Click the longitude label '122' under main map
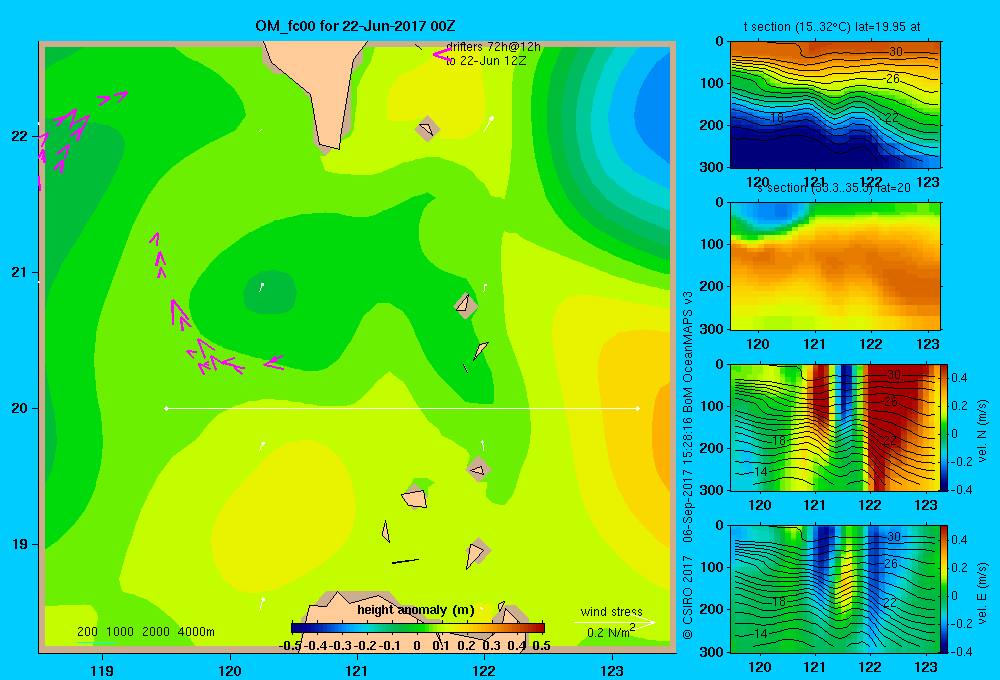 (484, 670)
